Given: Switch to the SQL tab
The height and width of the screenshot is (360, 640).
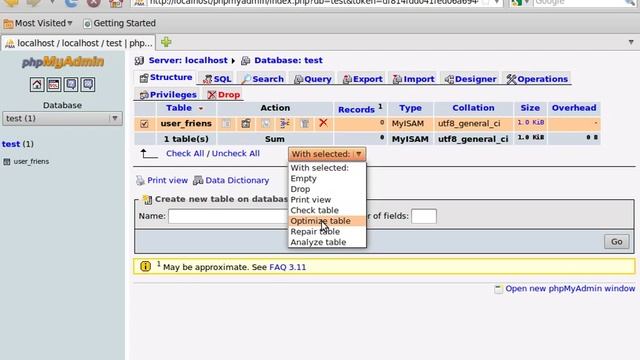Looking at the screenshot, I should point(217,79).
